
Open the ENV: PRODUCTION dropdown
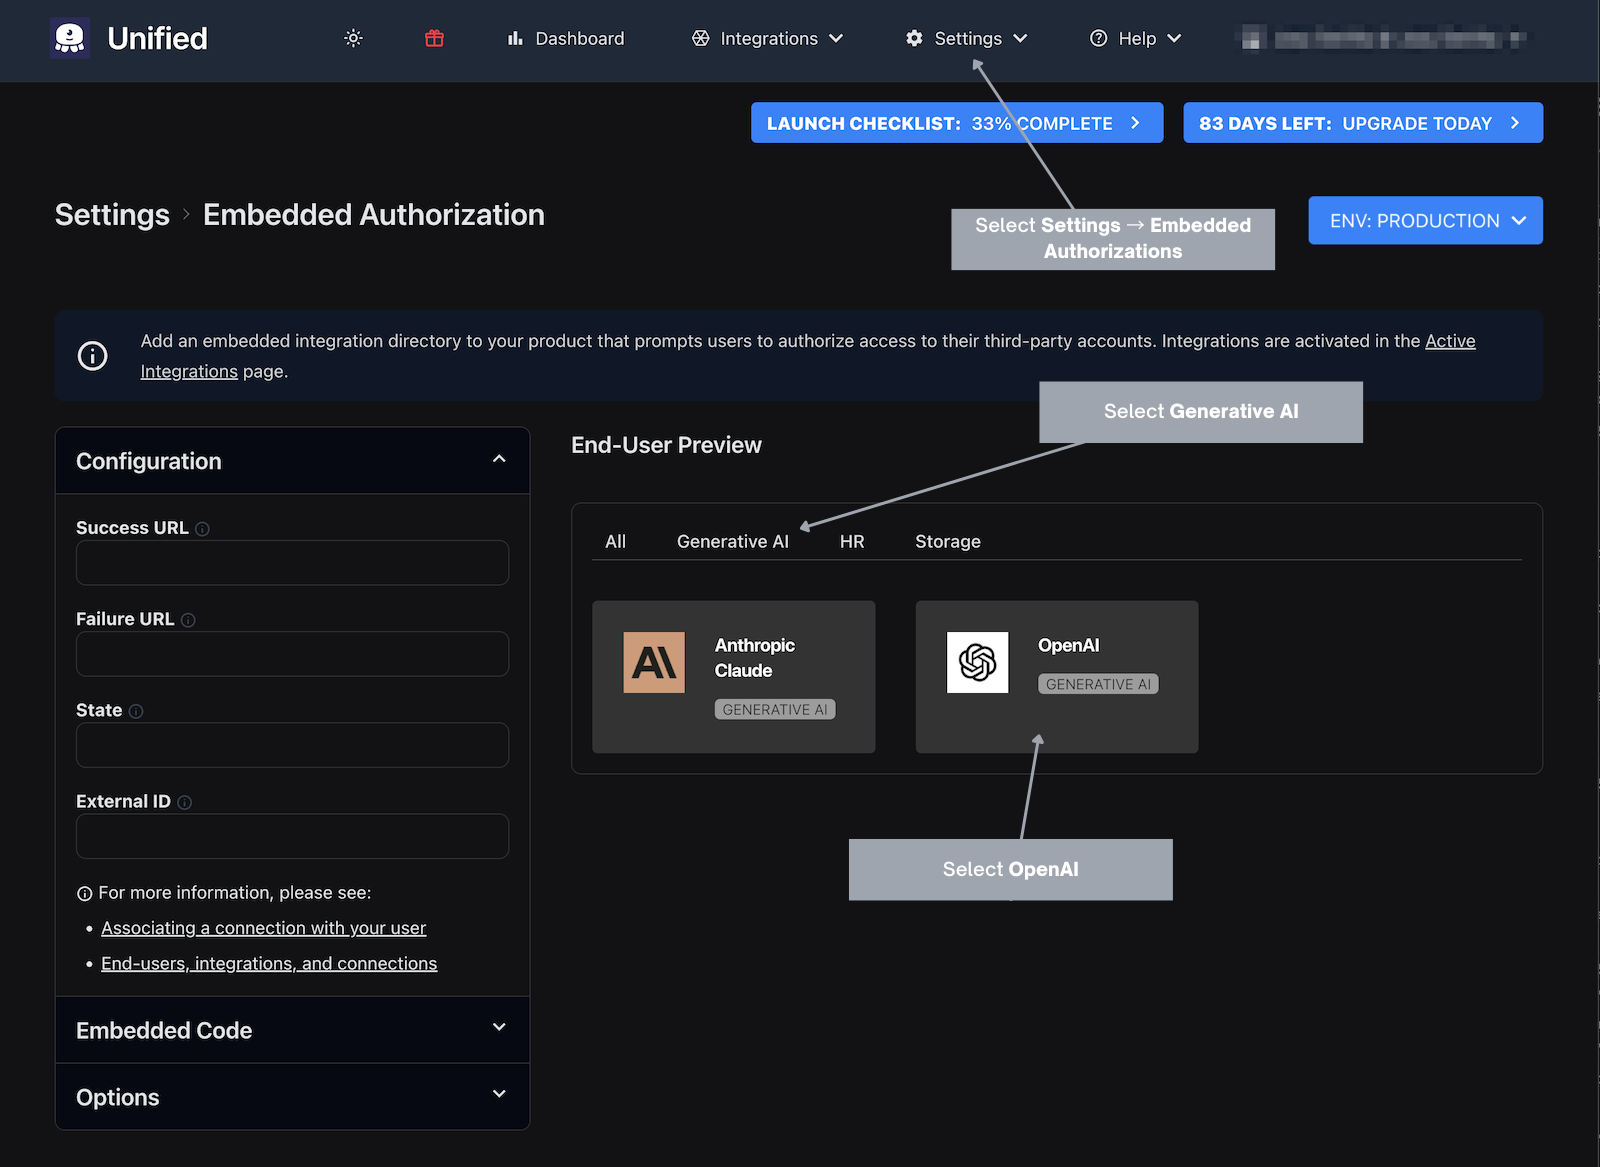pyautogui.click(x=1424, y=220)
